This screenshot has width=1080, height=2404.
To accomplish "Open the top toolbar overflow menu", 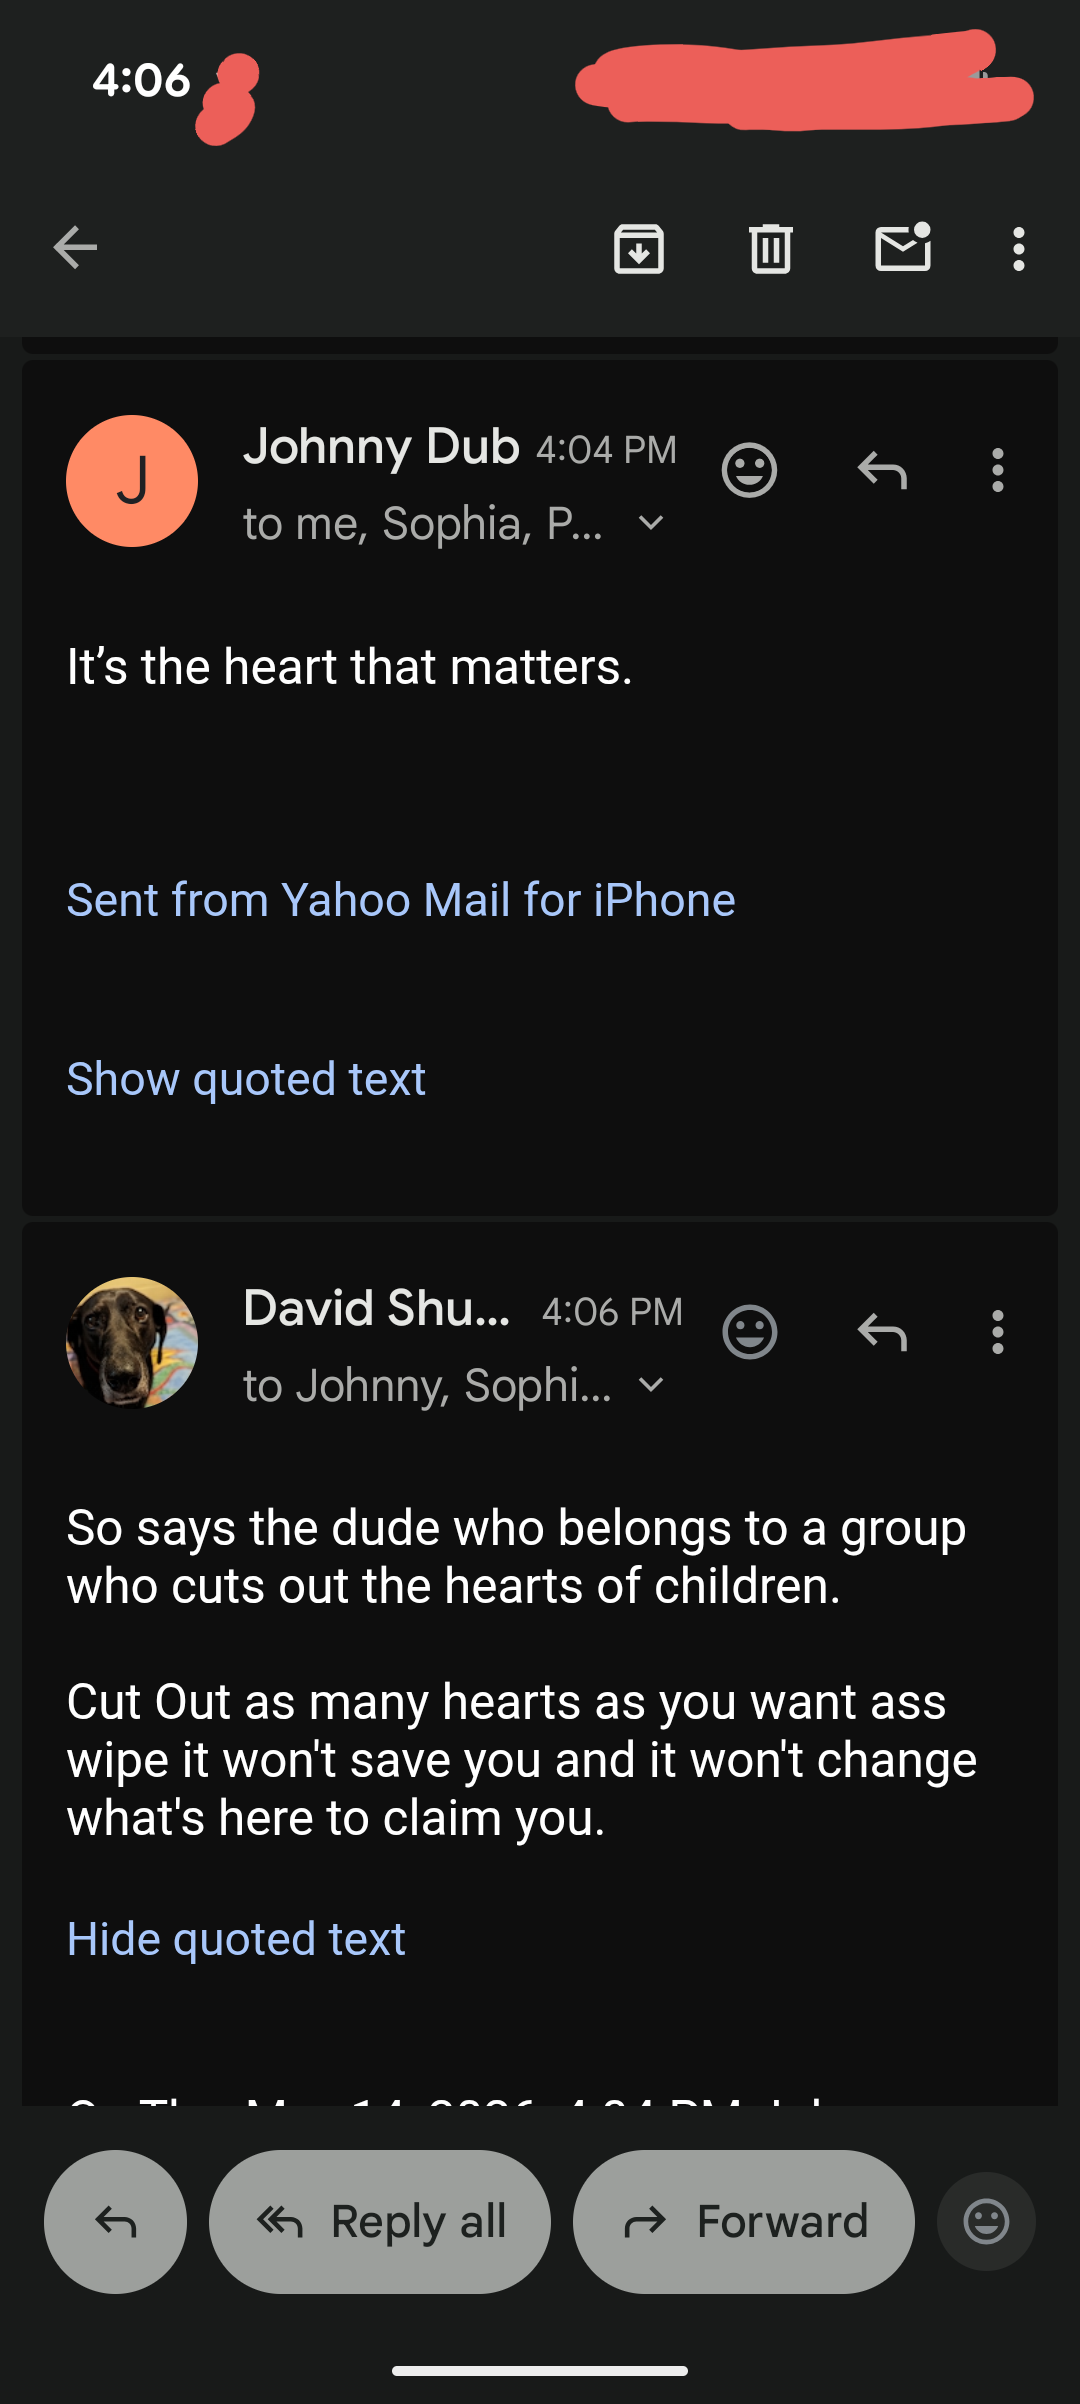I will (x=1018, y=248).
